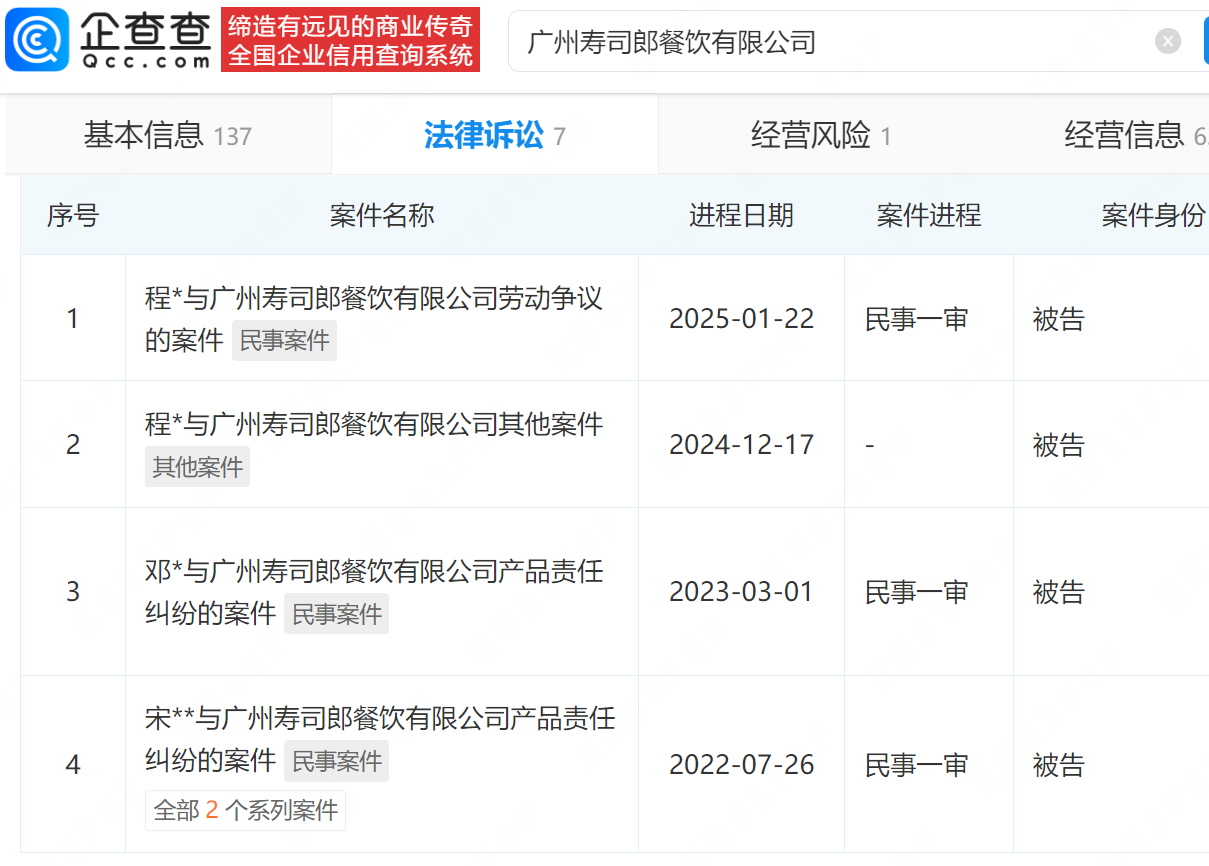Click 民事一审 in the 2023-03-01 row

(x=917, y=592)
